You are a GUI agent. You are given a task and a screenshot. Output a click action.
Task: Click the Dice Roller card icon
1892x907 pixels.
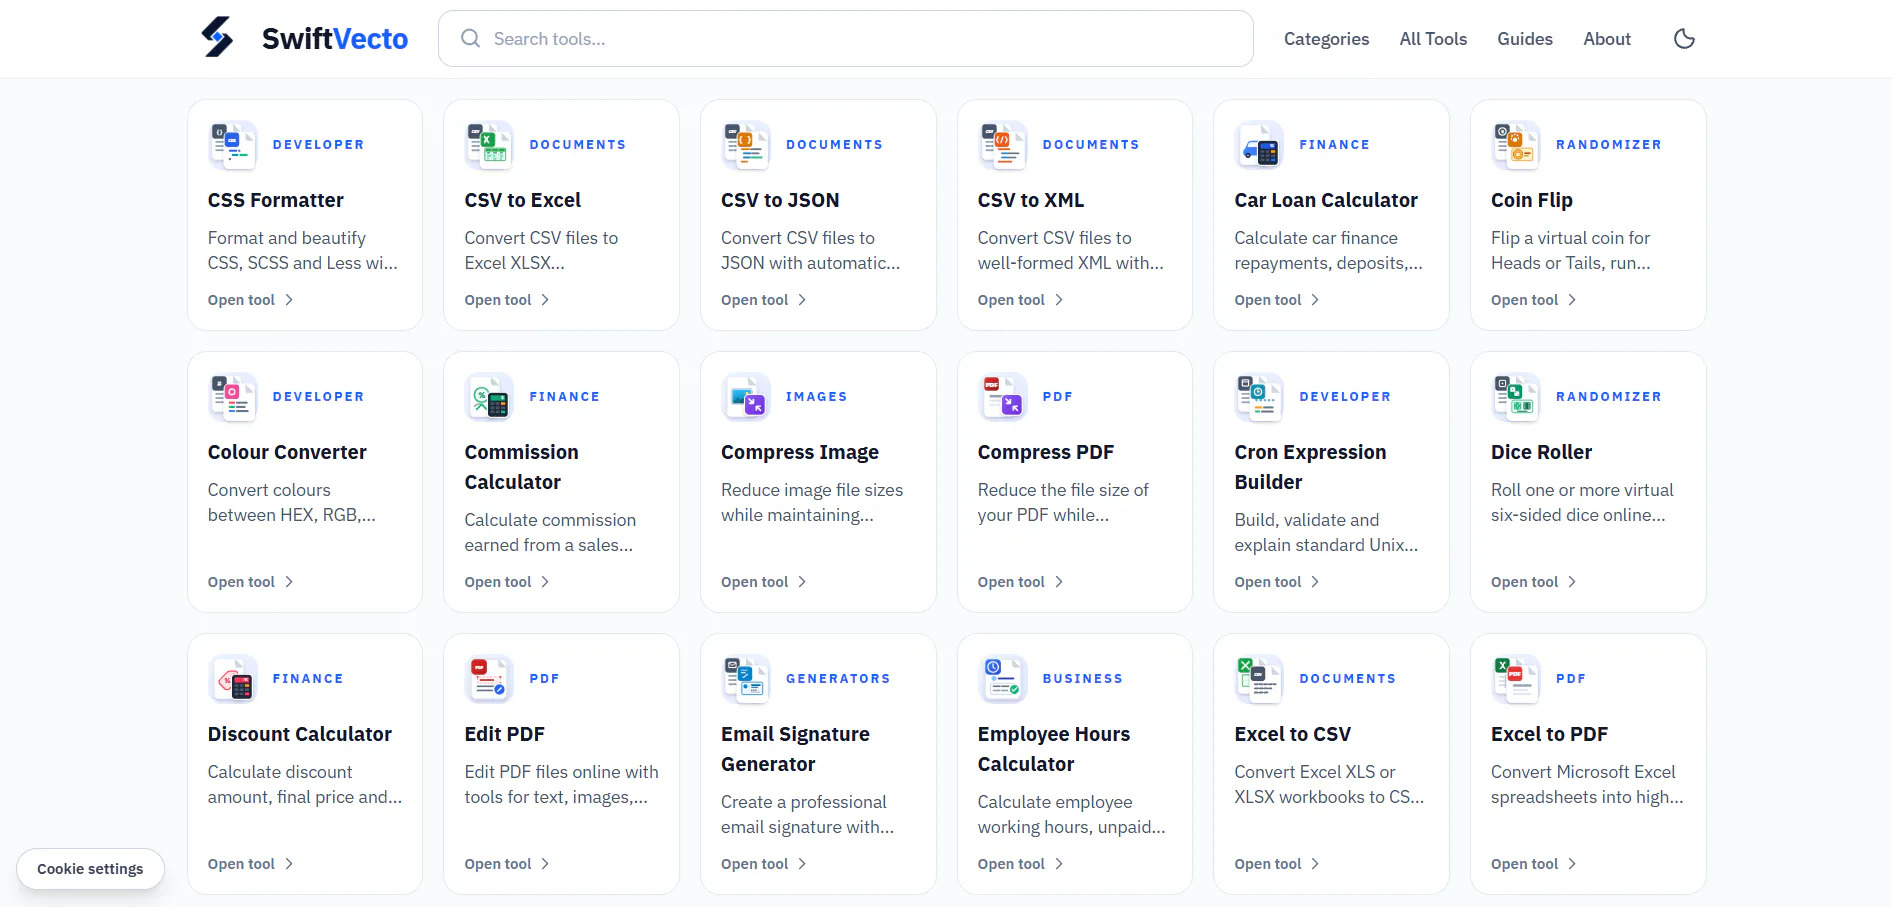coord(1516,397)
